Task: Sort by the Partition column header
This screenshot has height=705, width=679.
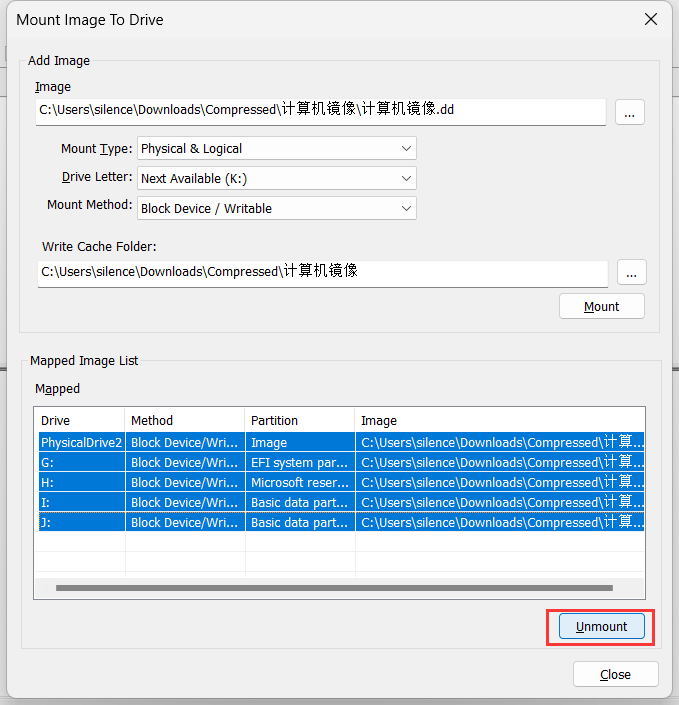Action: 300,420
